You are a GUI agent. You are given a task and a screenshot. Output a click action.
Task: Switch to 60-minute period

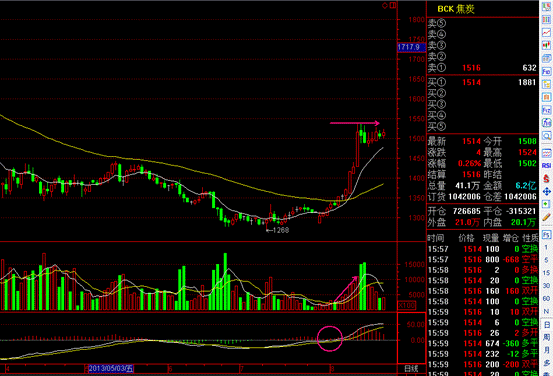coord(546,298)
